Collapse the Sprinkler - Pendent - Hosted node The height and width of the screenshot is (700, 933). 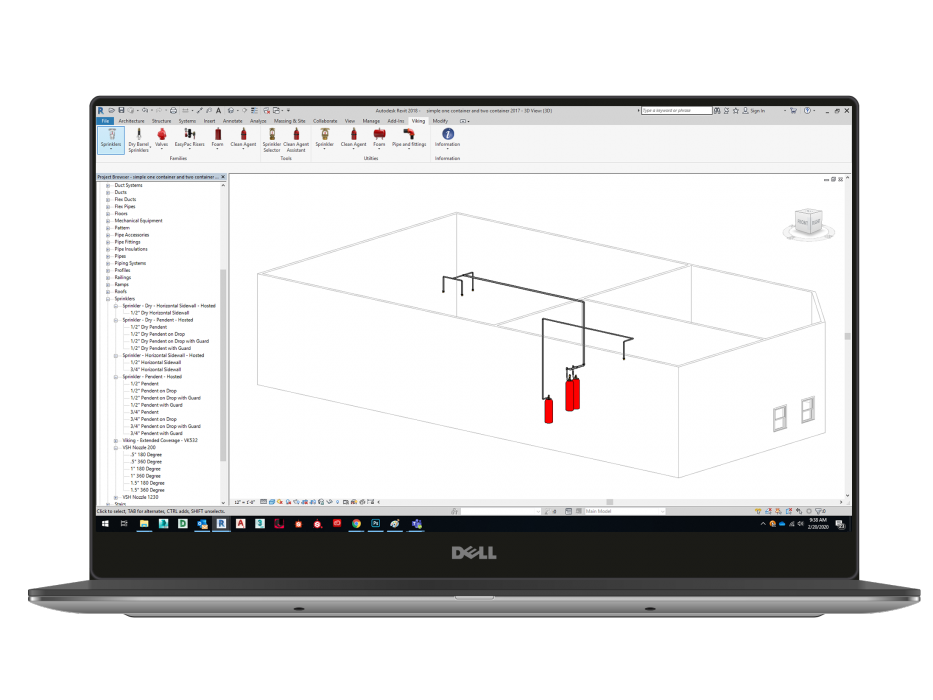pos(116,377)
